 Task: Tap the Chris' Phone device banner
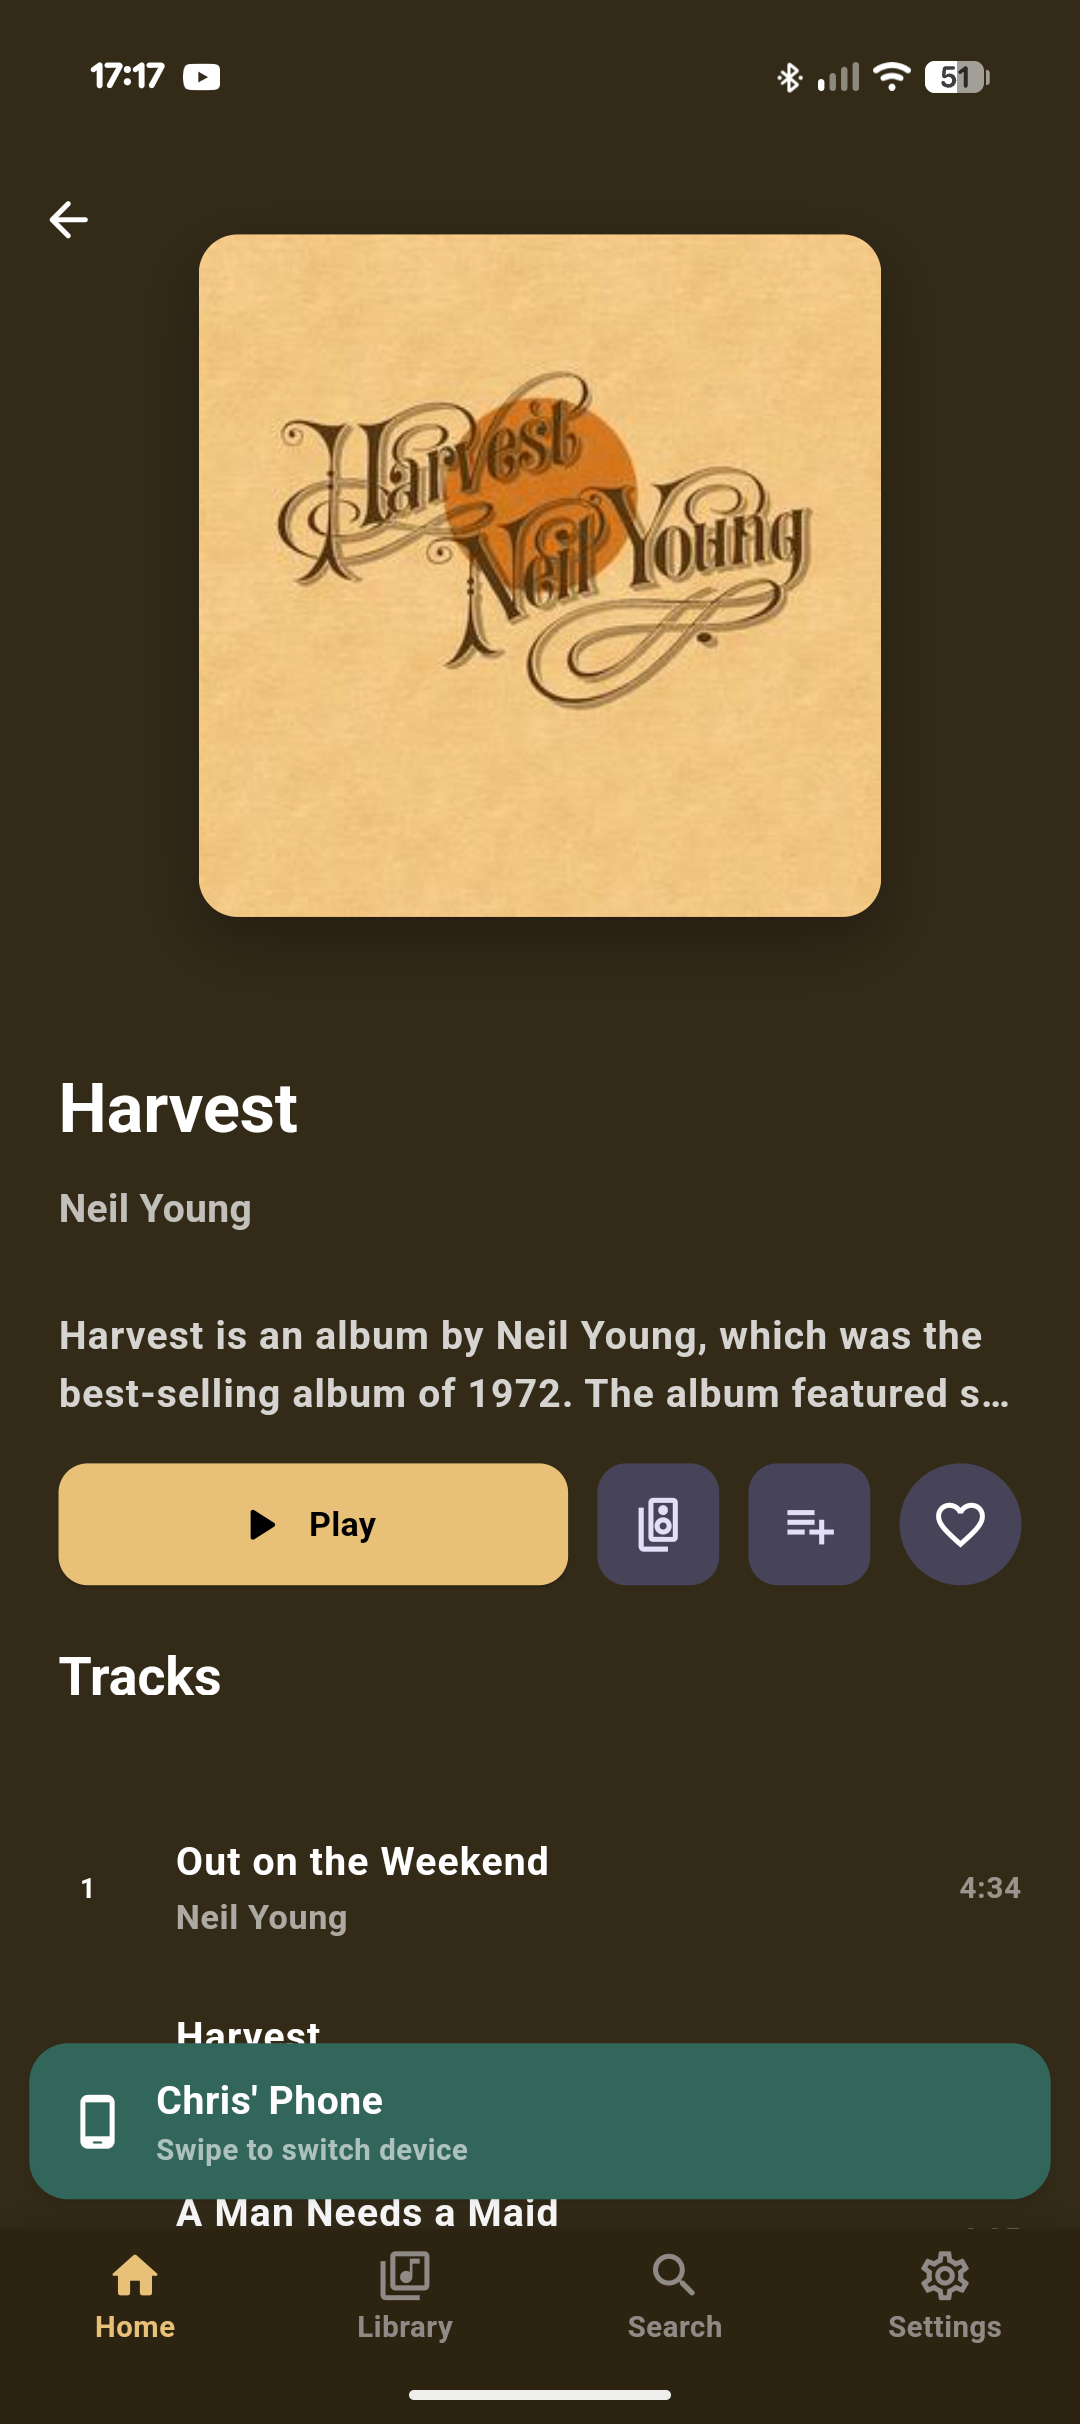coord(540,2121)
